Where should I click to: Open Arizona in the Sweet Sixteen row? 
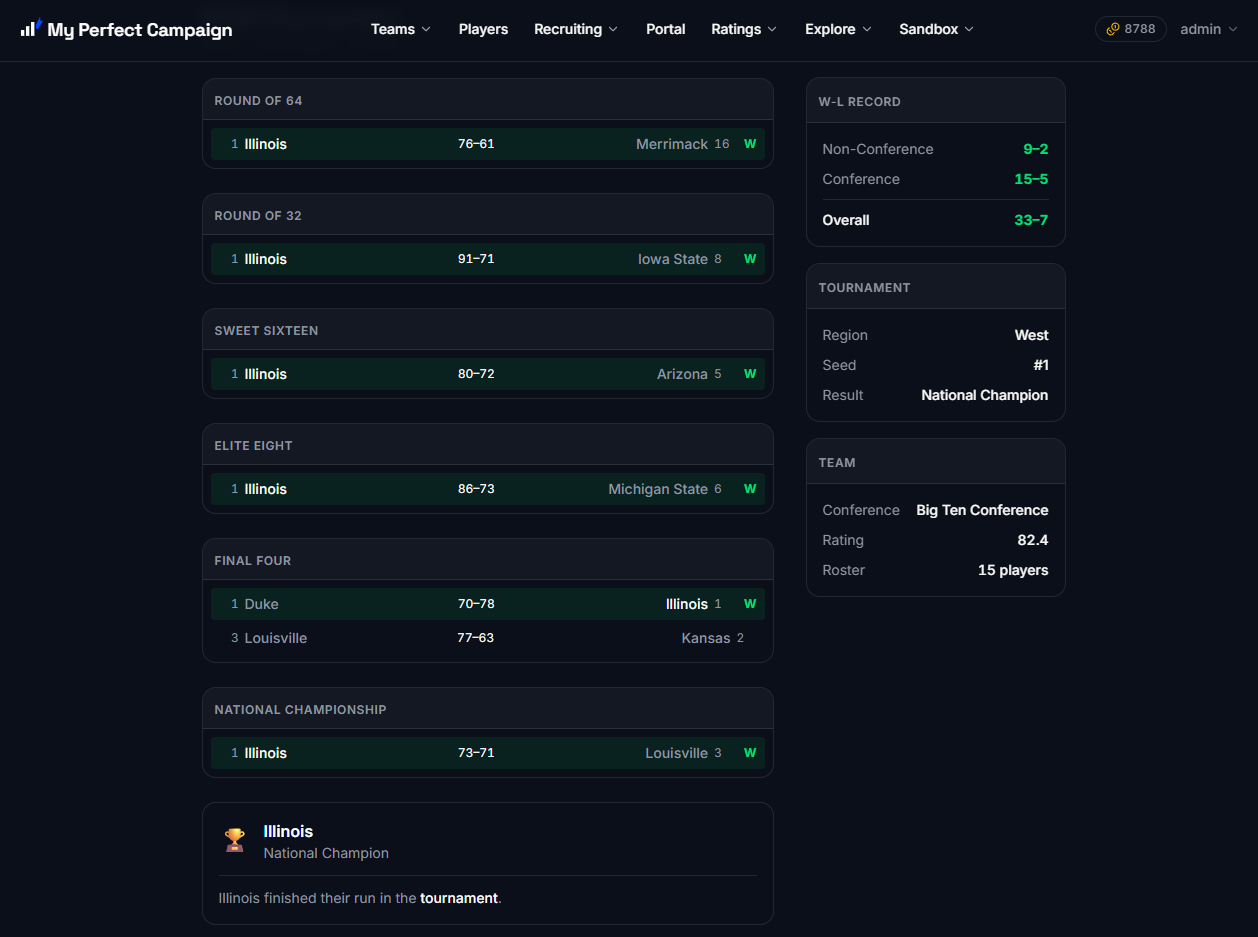point(682,374)
